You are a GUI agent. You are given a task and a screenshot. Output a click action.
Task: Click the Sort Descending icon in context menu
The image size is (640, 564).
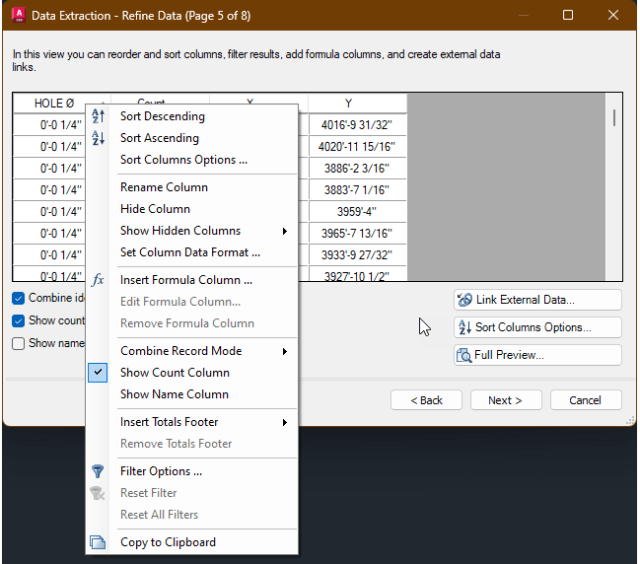(98, 116)
